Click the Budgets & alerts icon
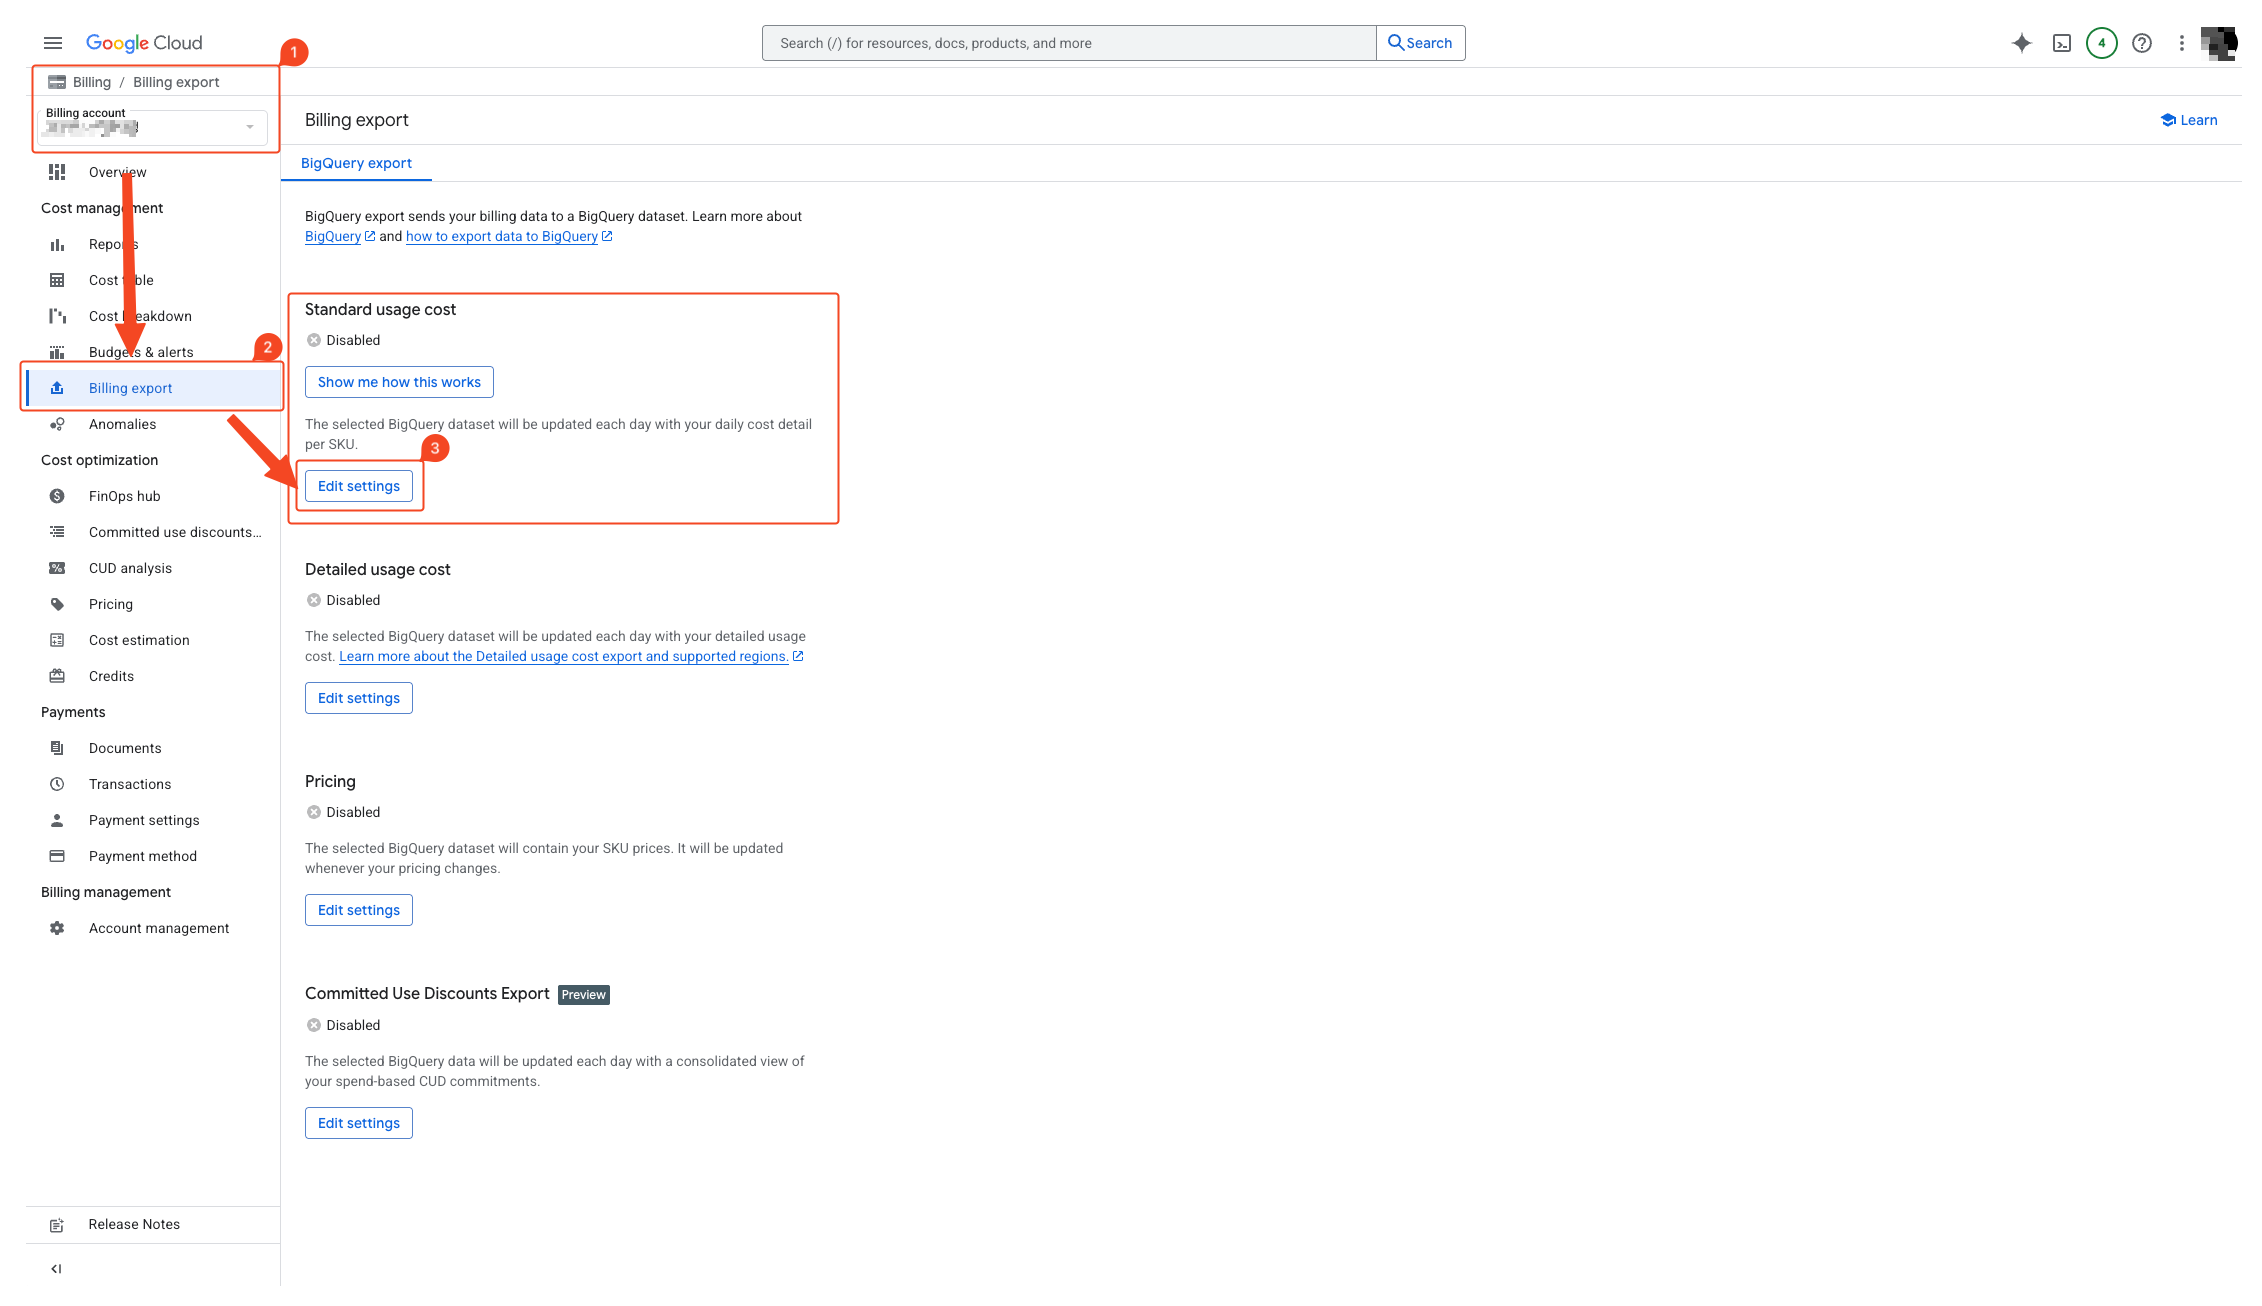 pos(57,352)
